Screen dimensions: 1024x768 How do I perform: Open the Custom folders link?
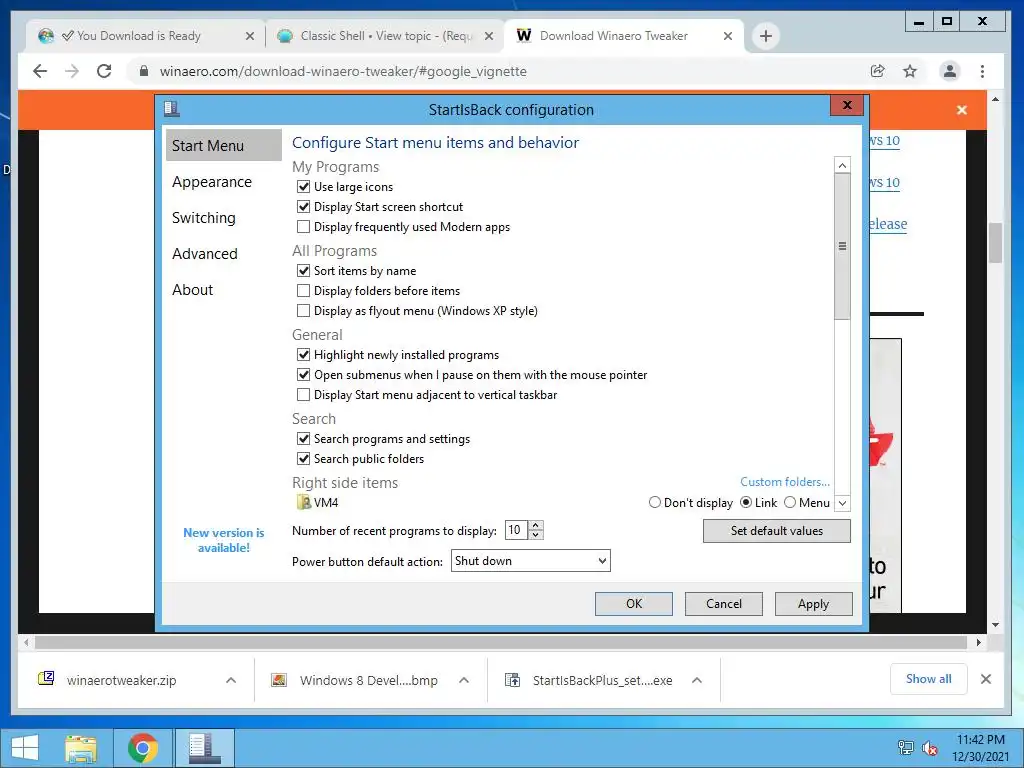point(785,481)
